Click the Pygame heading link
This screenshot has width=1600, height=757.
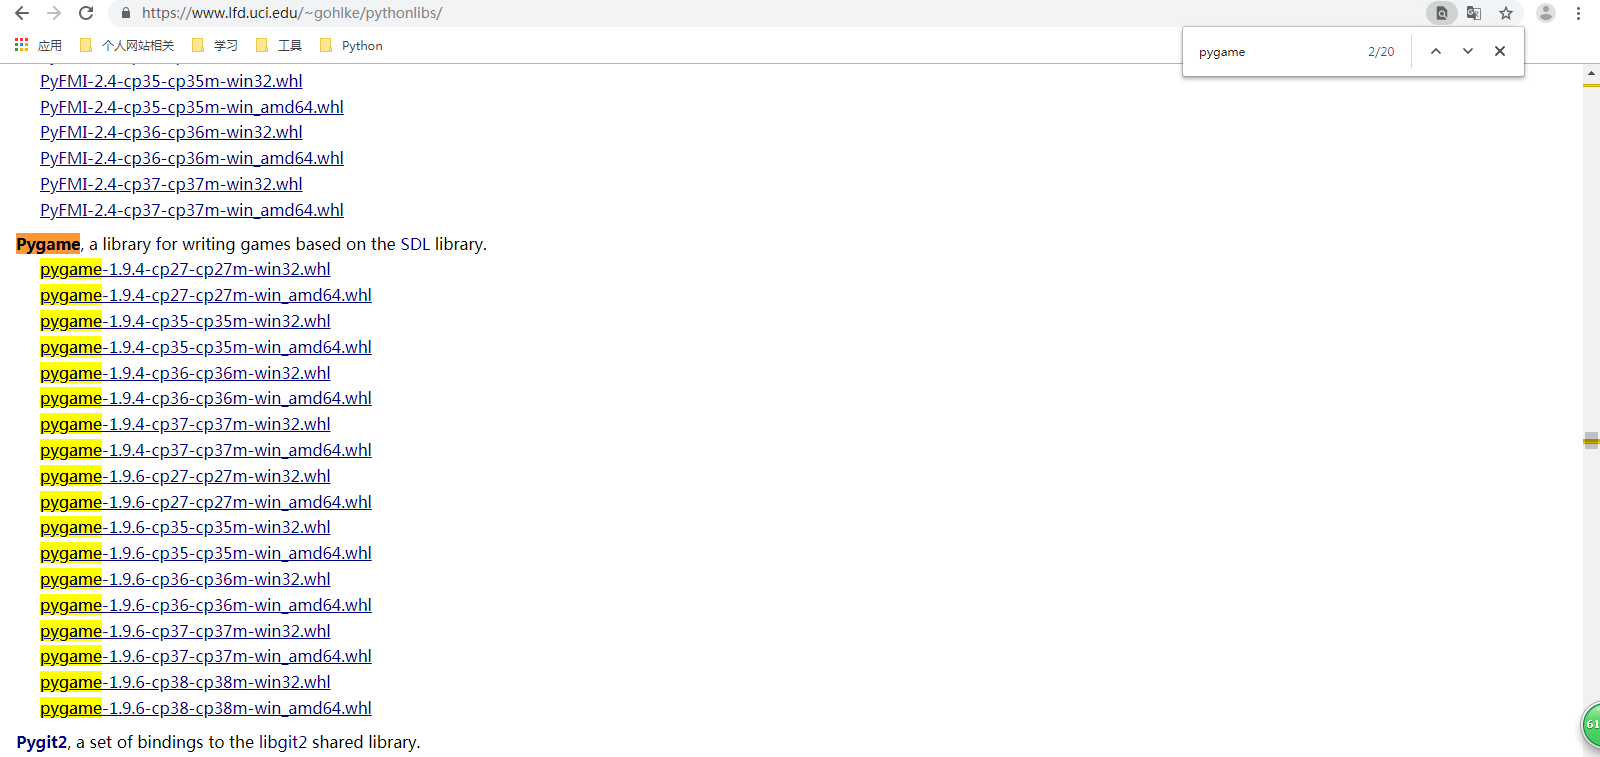pos(48,244)
